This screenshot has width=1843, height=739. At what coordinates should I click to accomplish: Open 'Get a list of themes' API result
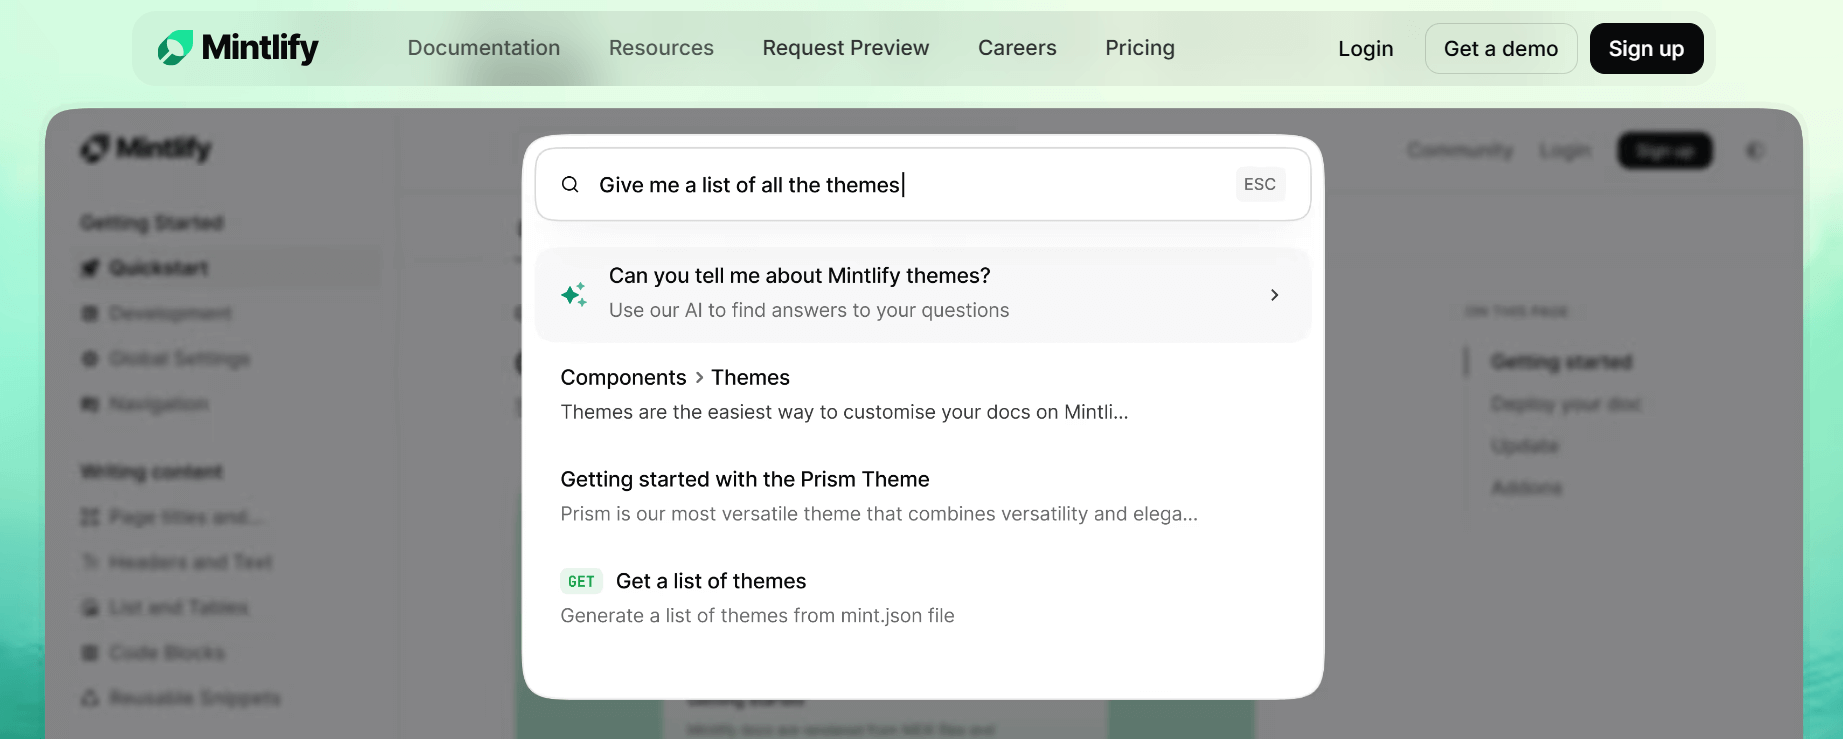tap(923, 598)
